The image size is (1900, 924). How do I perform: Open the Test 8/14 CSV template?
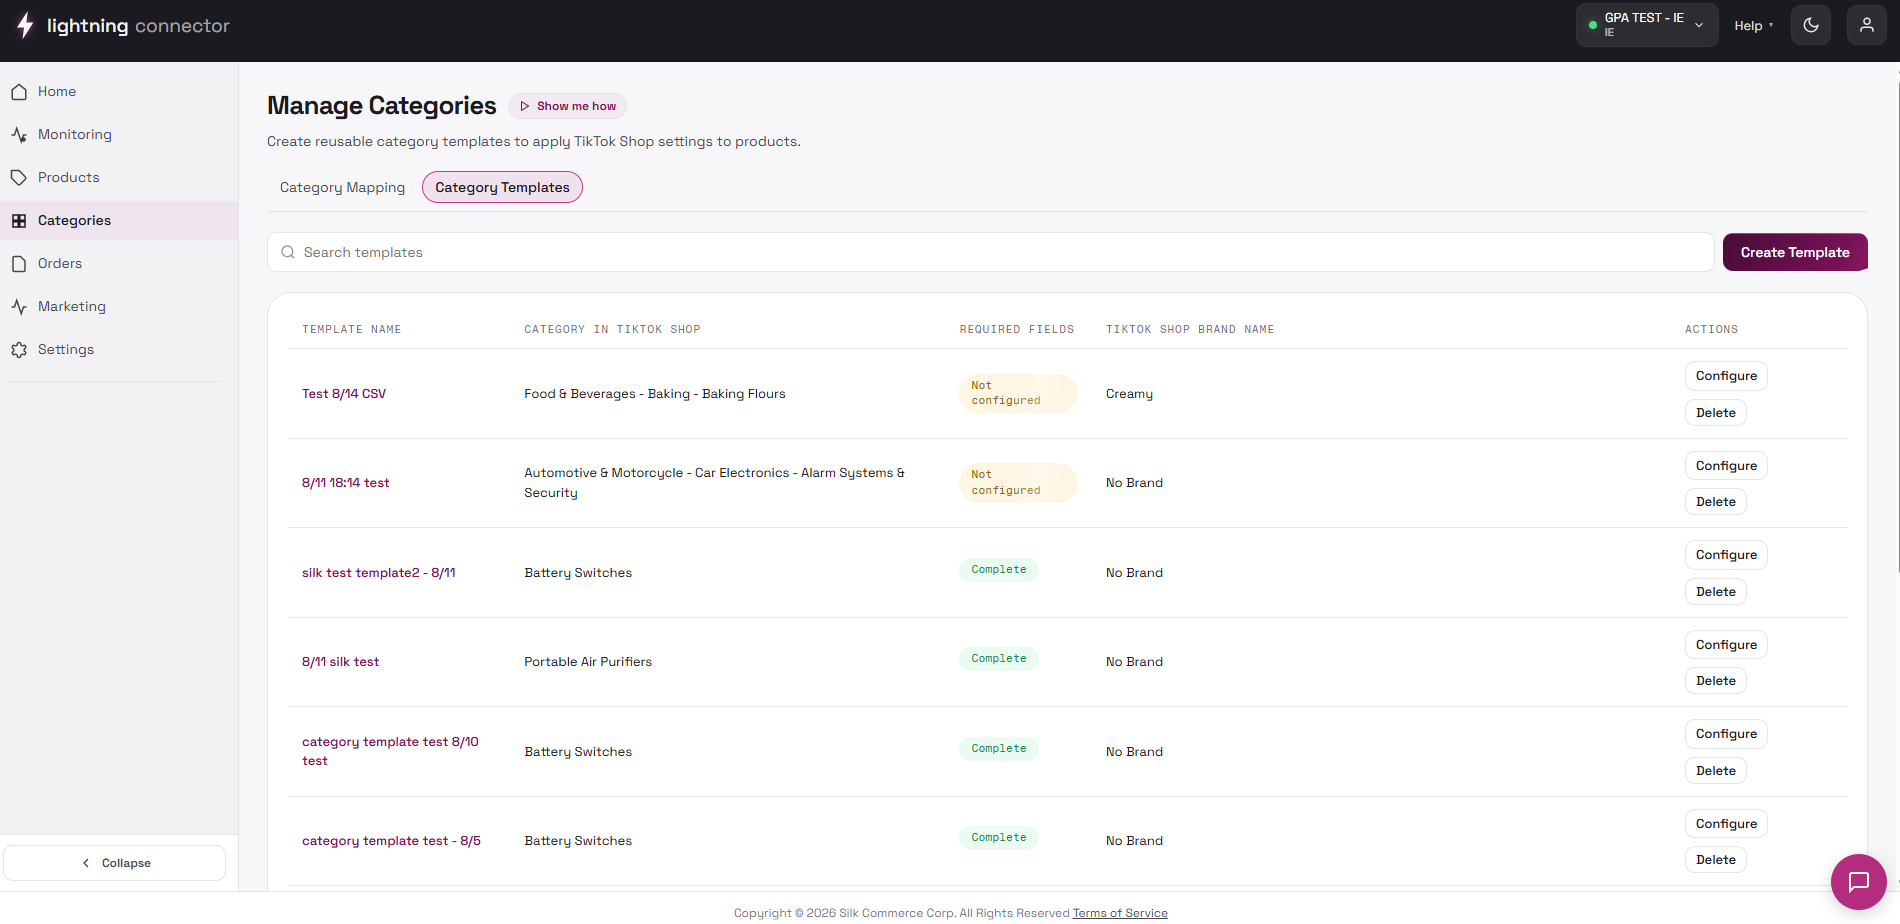click(344, 394)
